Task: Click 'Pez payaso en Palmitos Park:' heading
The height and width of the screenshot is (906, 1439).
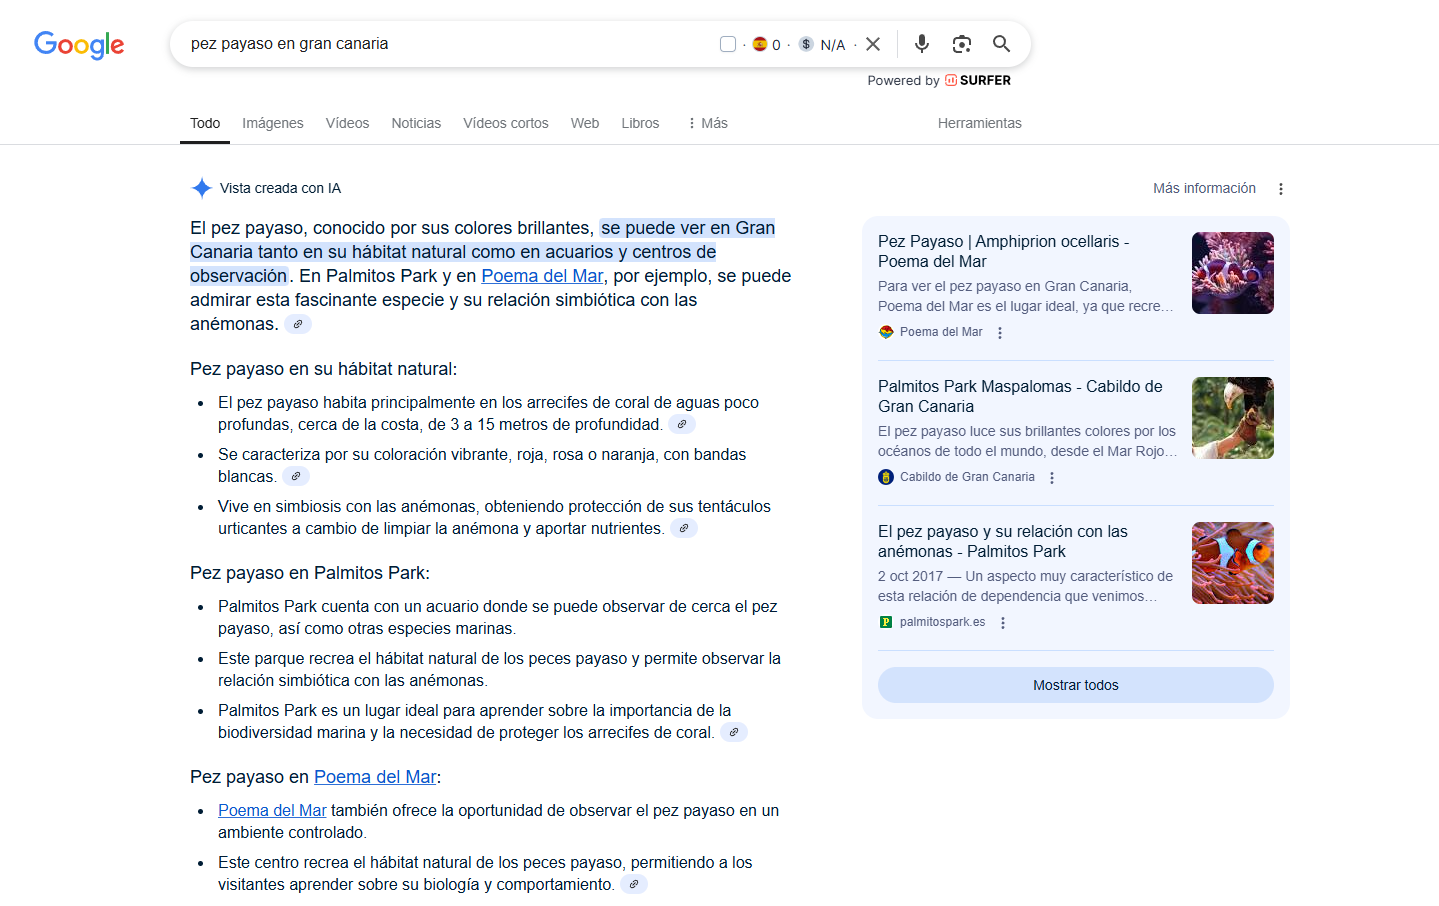Action: pyautogui.click(x=310, y=573)
